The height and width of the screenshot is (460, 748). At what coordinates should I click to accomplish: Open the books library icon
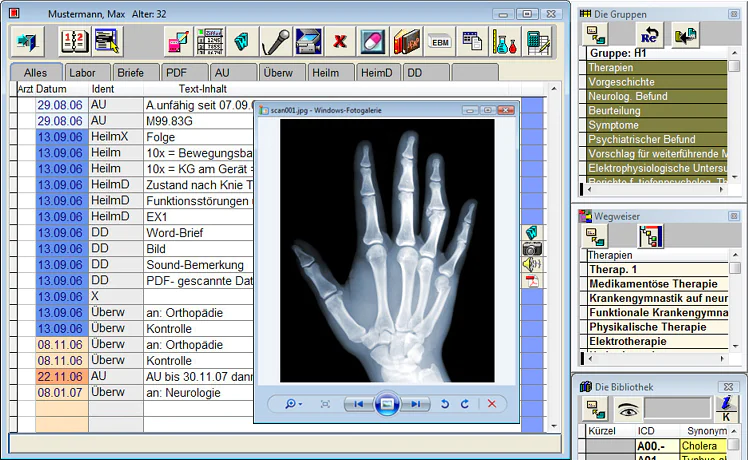point(406,42)
